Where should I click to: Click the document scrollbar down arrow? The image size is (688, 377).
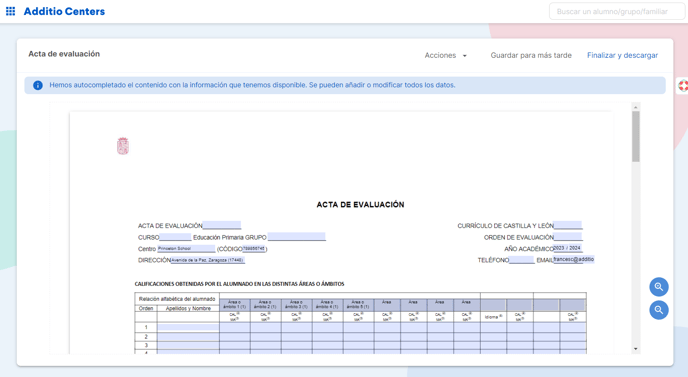635,349
